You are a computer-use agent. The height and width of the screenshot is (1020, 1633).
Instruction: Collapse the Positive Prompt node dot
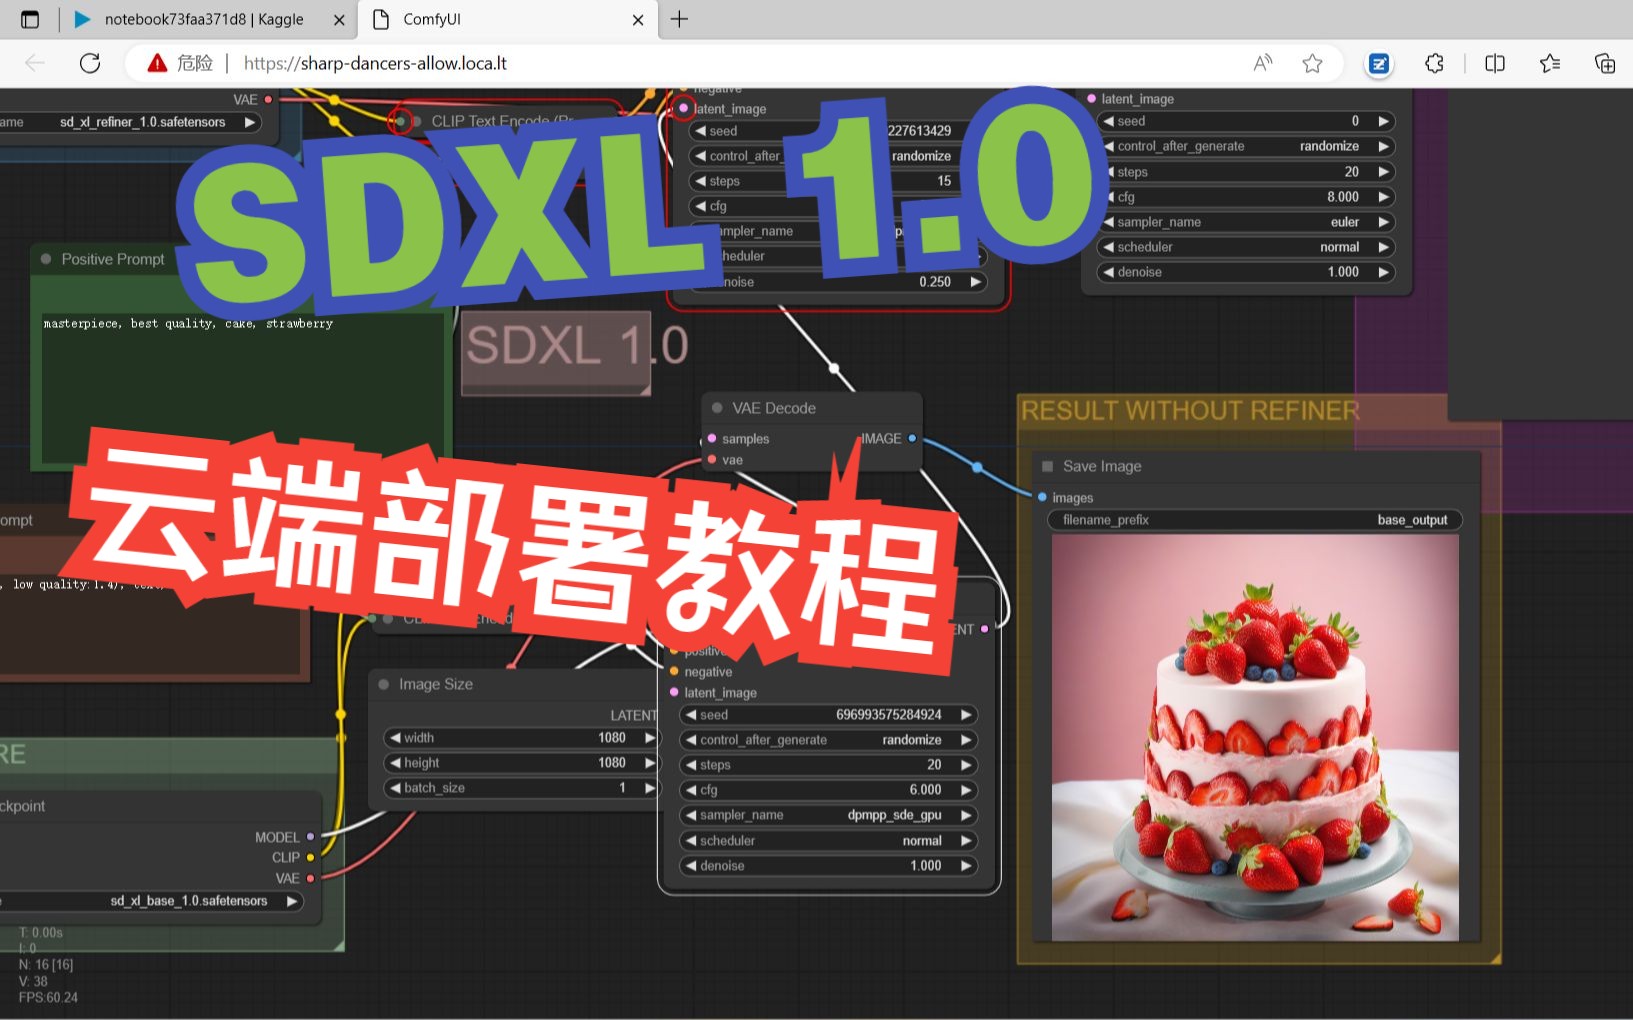pos(46,259)
